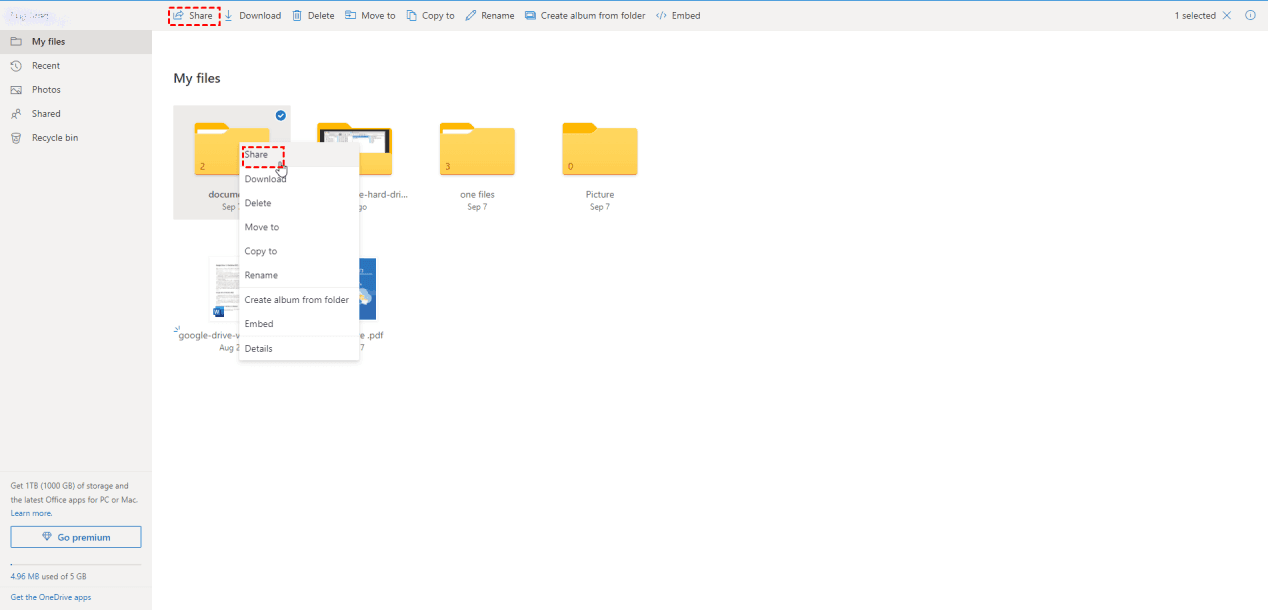
Task: Click the Download arrow icon in toolbar
Action: (228, 16)
